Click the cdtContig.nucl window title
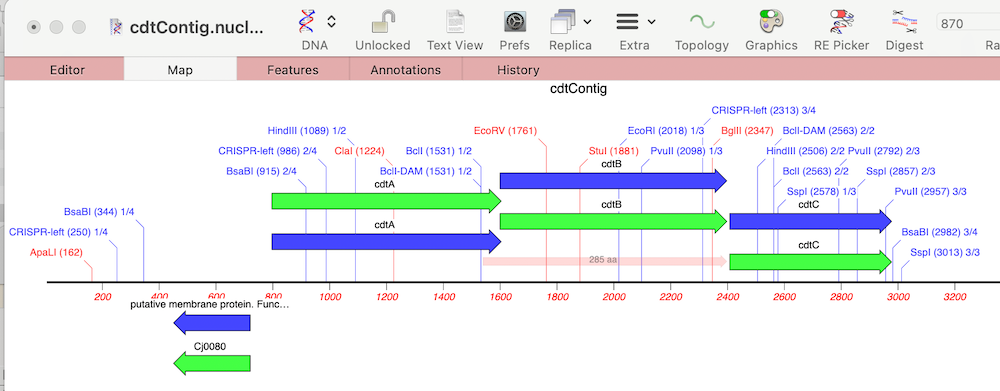 [196, 27]
